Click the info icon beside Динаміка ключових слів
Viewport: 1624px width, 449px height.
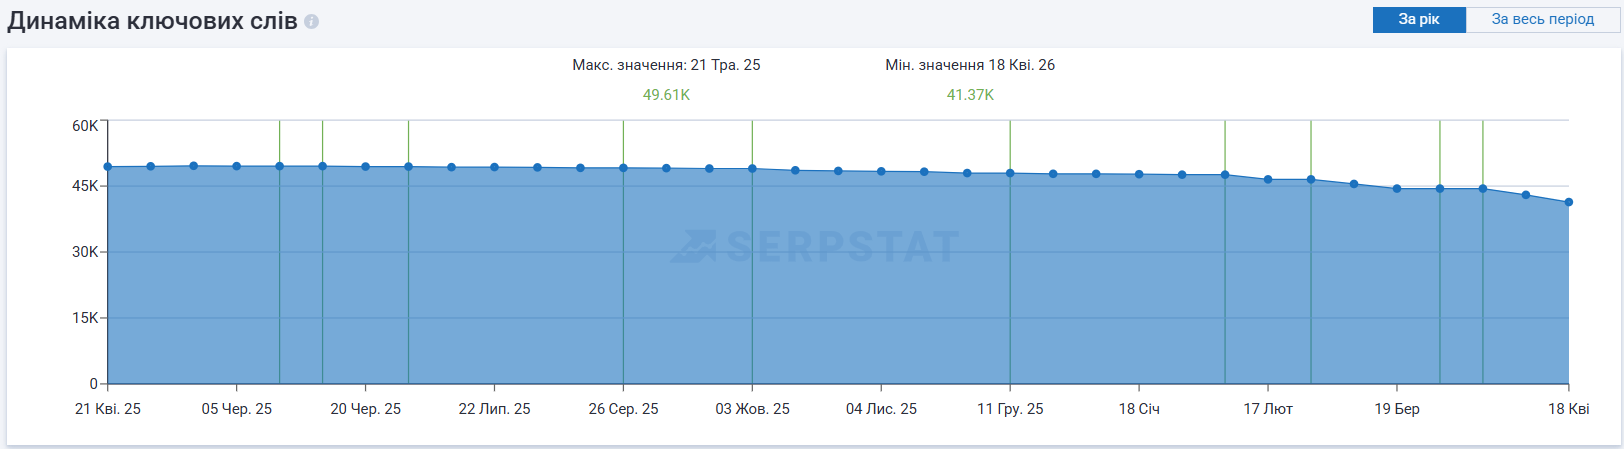pyautogui.click(x=312, y=22)
